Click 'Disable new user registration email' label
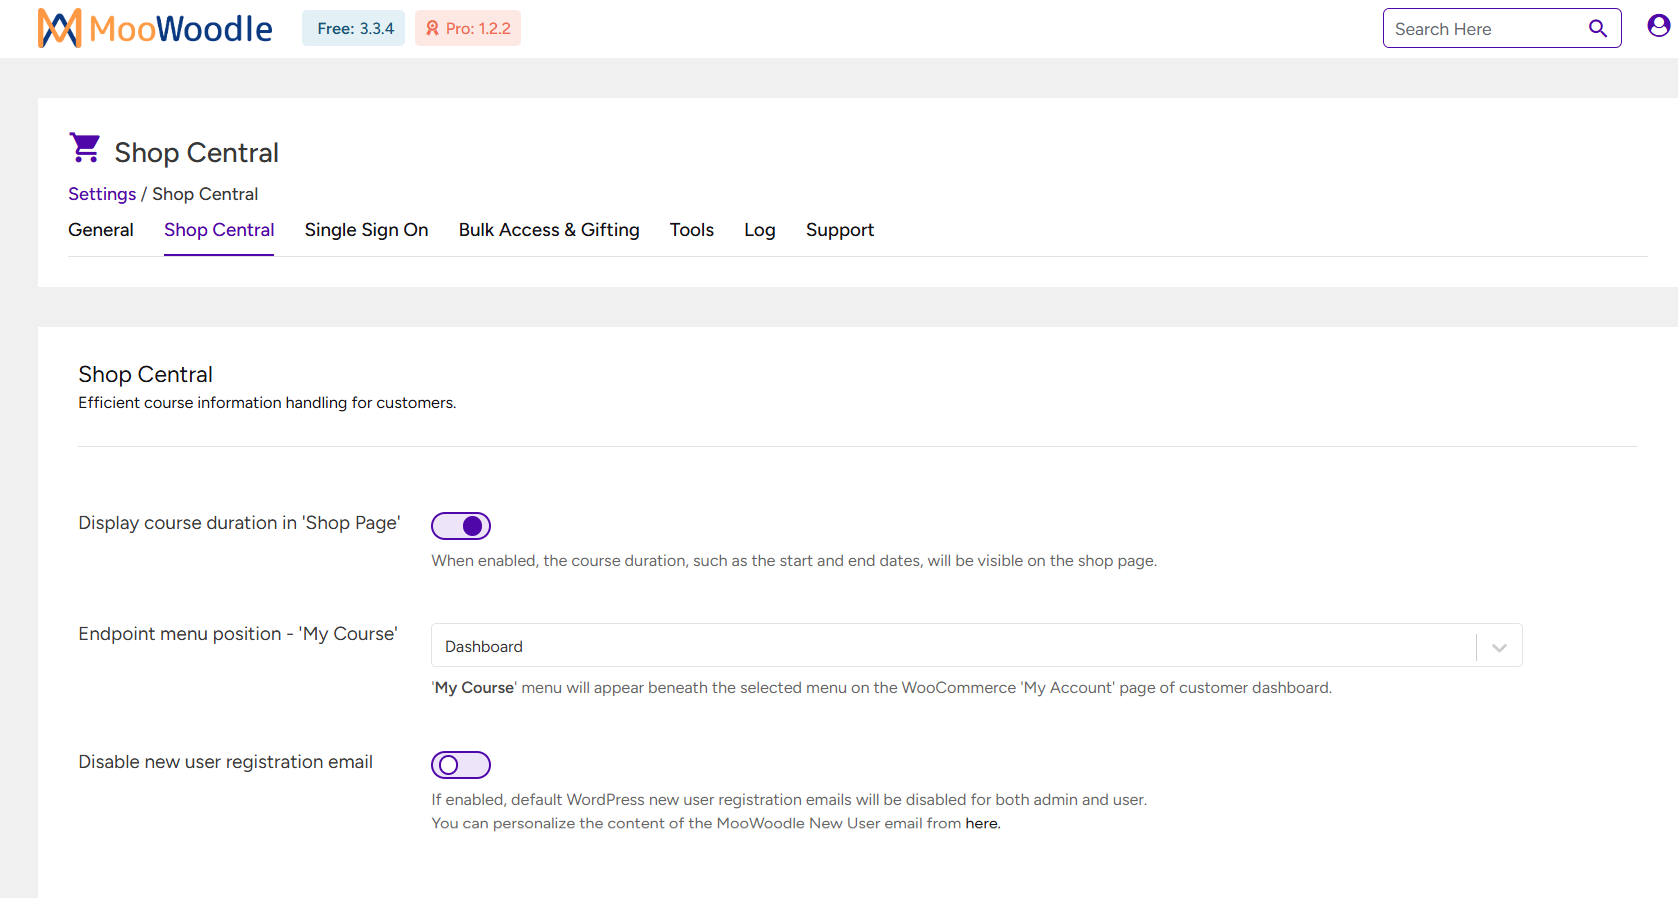Image resolution: width=1678 pixels, height=898 pixels. pos(225,762)
